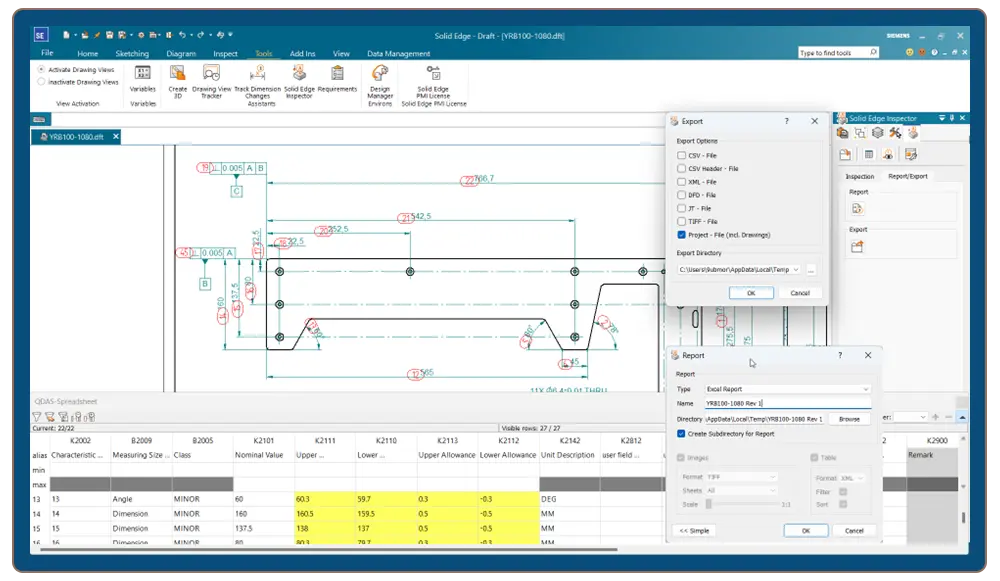Viewport: 1000px width, 581px height.
Task: Enable the CSV Header - File option
Action: (x=681, y=168)
